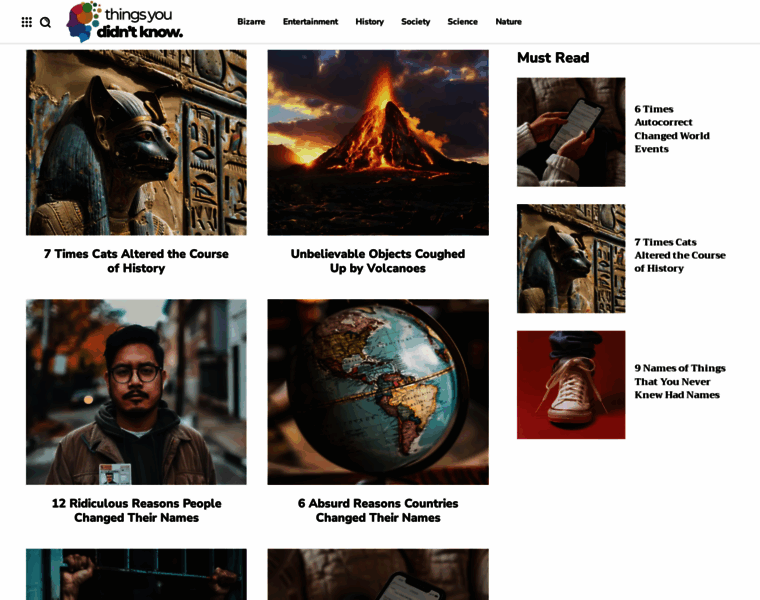Screen dimensions: 760x600
Task: Select Entertainment in the navigation
Action: [x=310, y=22]
